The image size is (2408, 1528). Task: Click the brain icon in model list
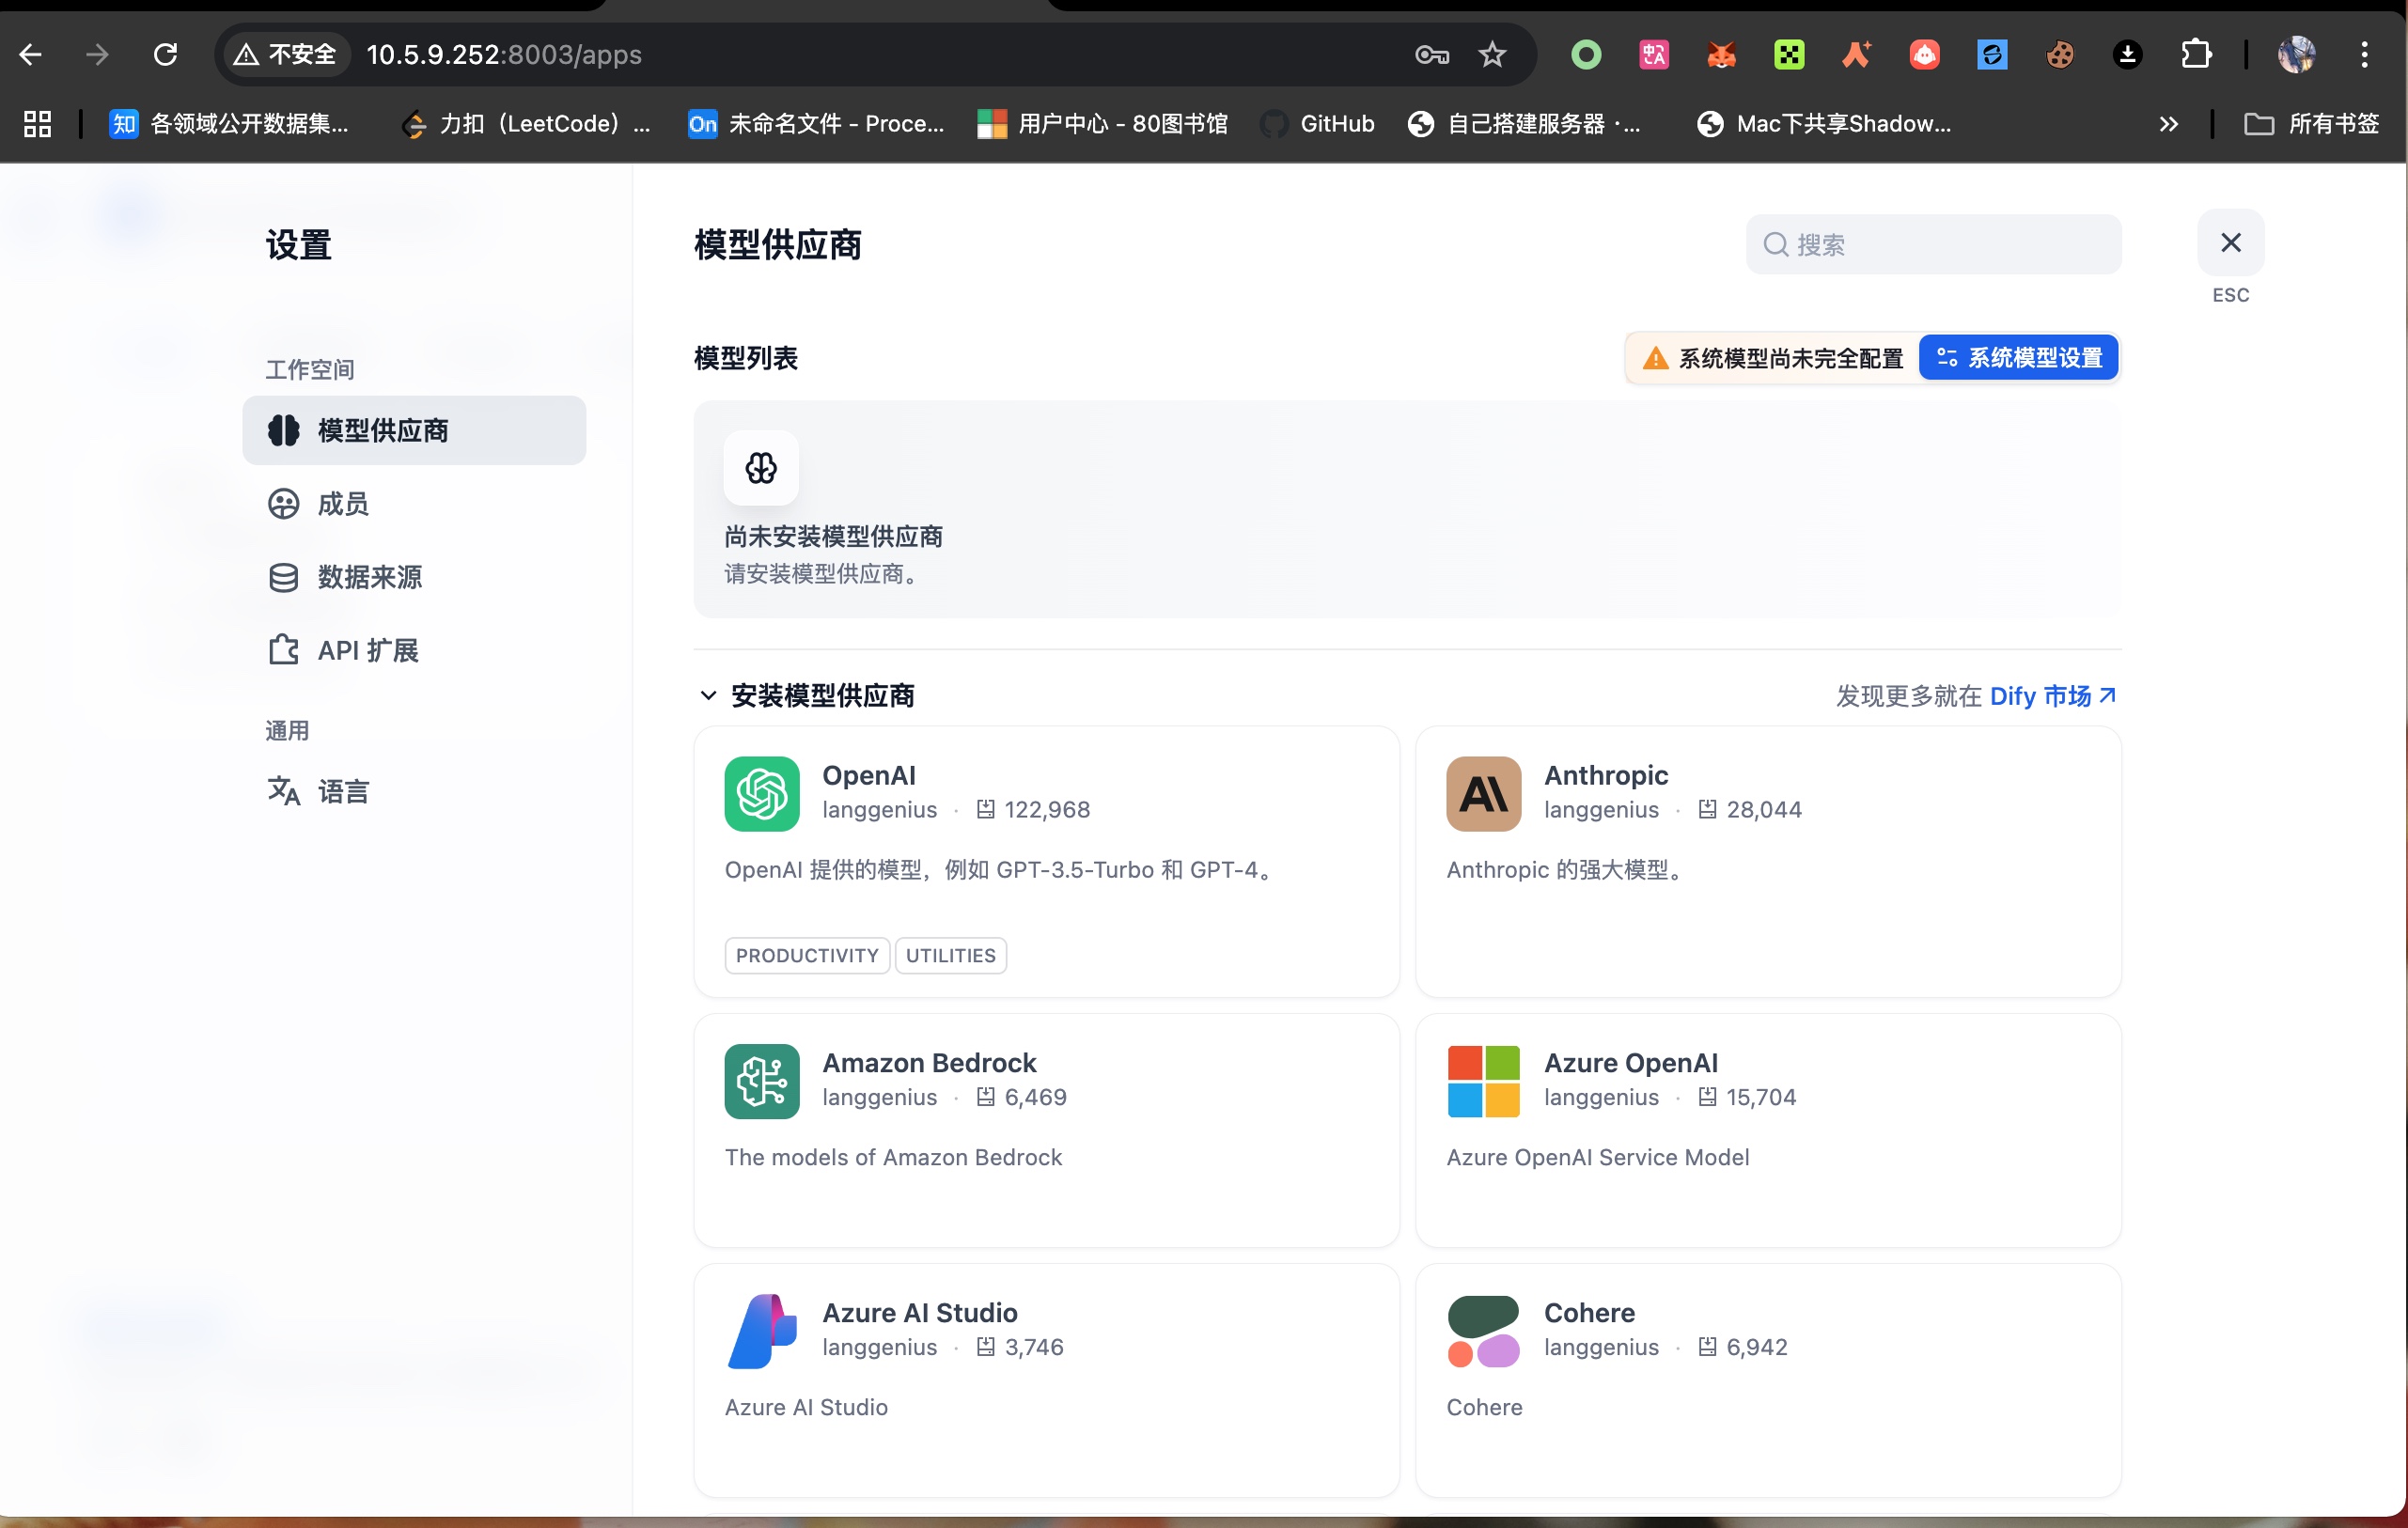(761, 467)
